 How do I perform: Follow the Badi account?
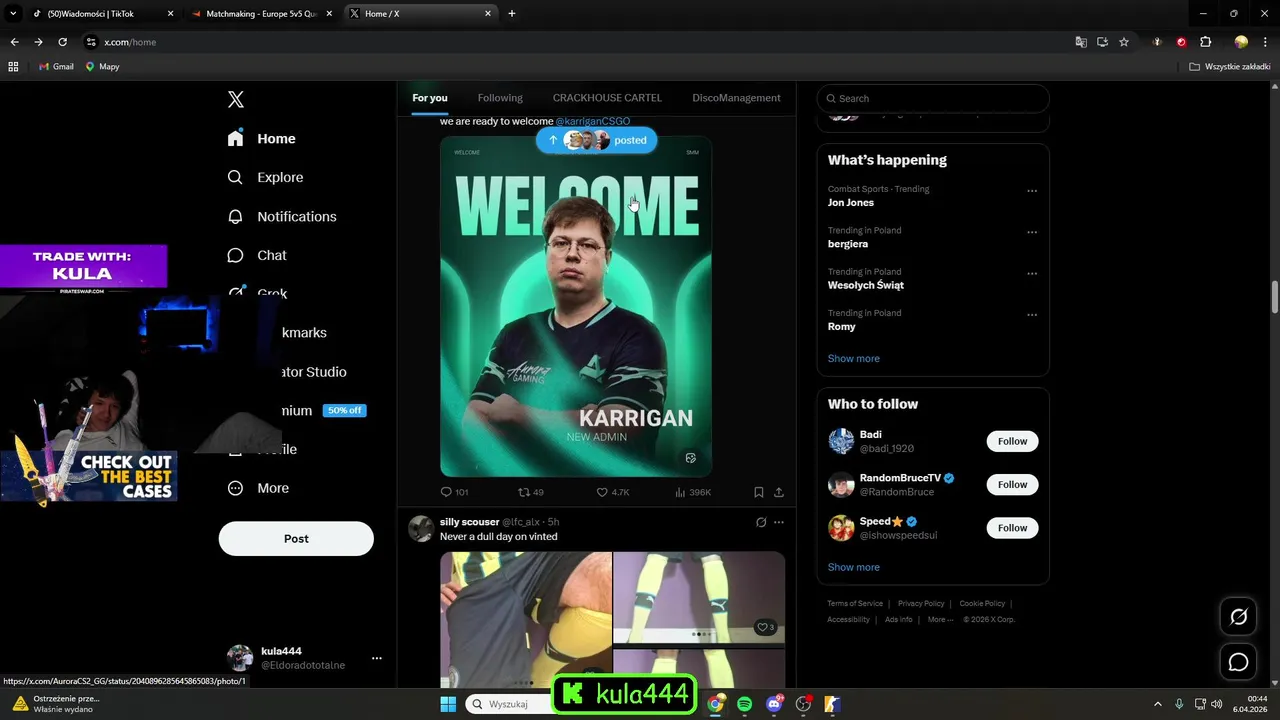tap(1012, 441)
